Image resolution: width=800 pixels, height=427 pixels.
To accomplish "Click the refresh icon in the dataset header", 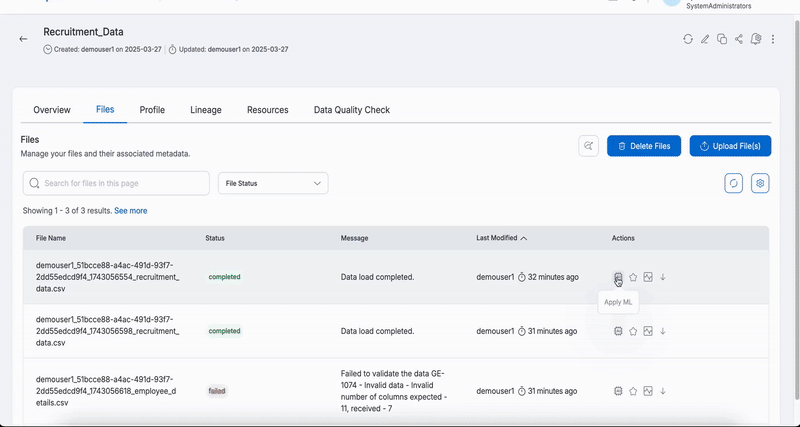I will (x=688, y=39).
